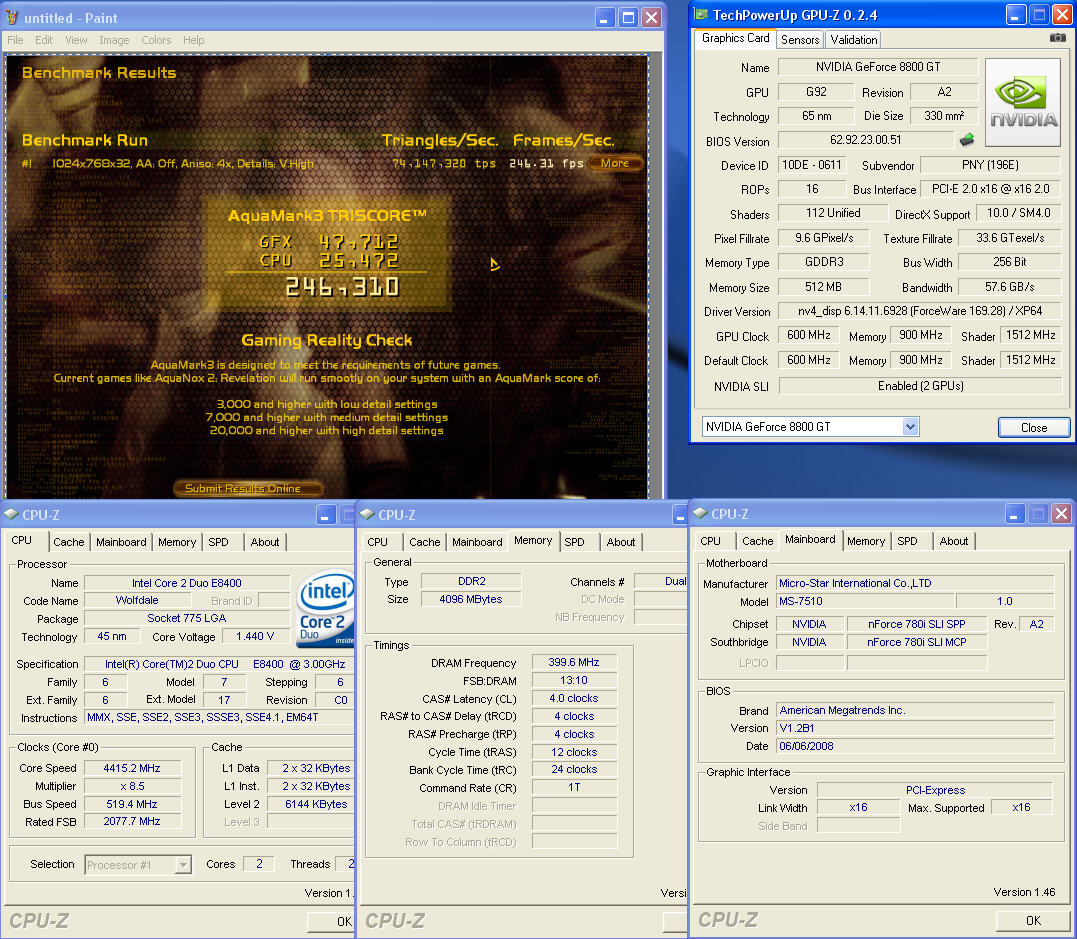
Task: Click the BIOS save chip icon in GPU-Z
Action: pyautogui.click(x=967, y=140)
